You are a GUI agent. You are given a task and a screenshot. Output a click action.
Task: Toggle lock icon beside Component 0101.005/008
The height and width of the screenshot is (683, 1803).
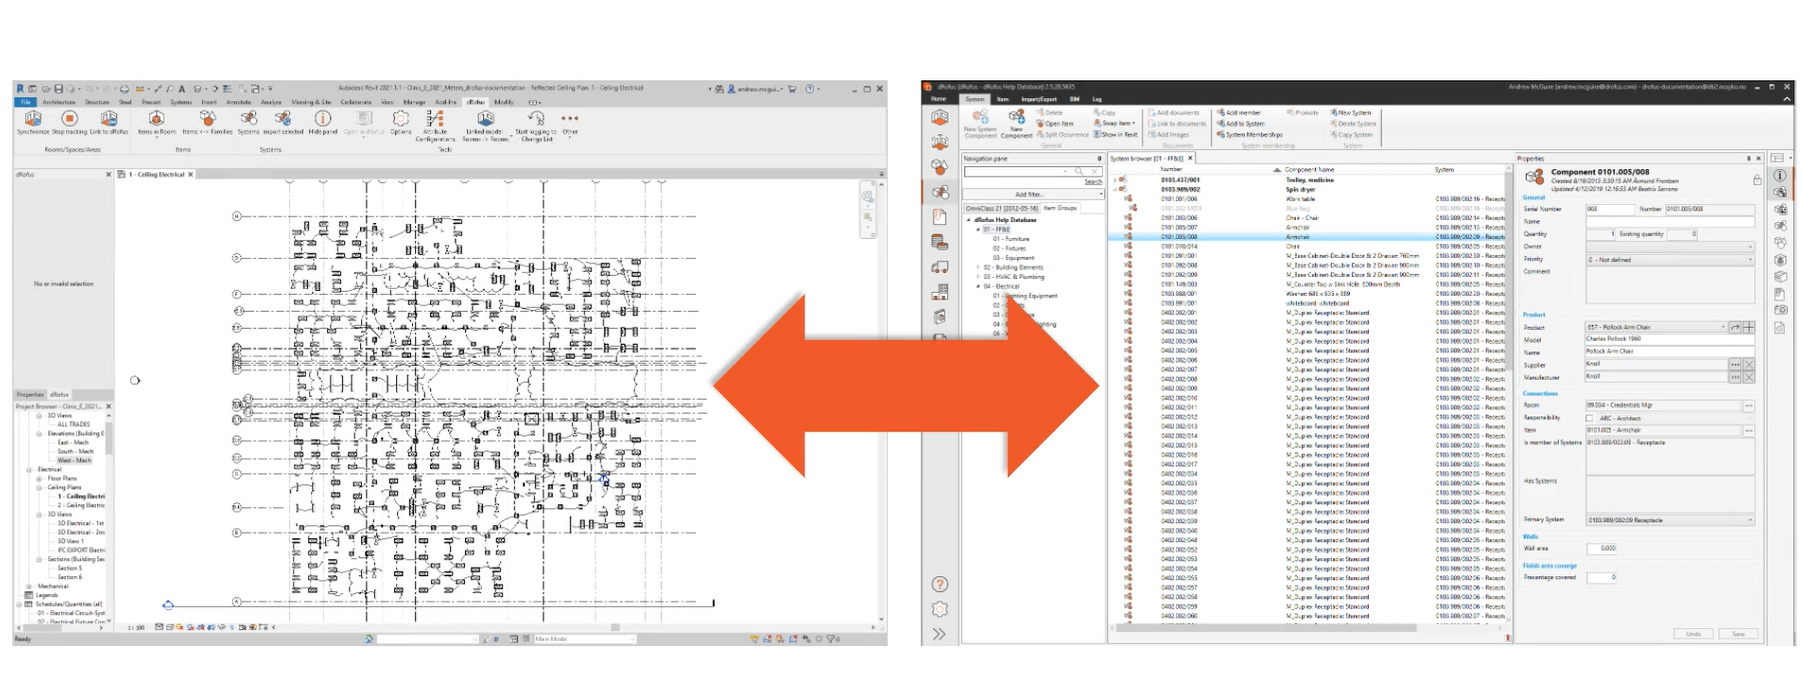[1756, 180]
